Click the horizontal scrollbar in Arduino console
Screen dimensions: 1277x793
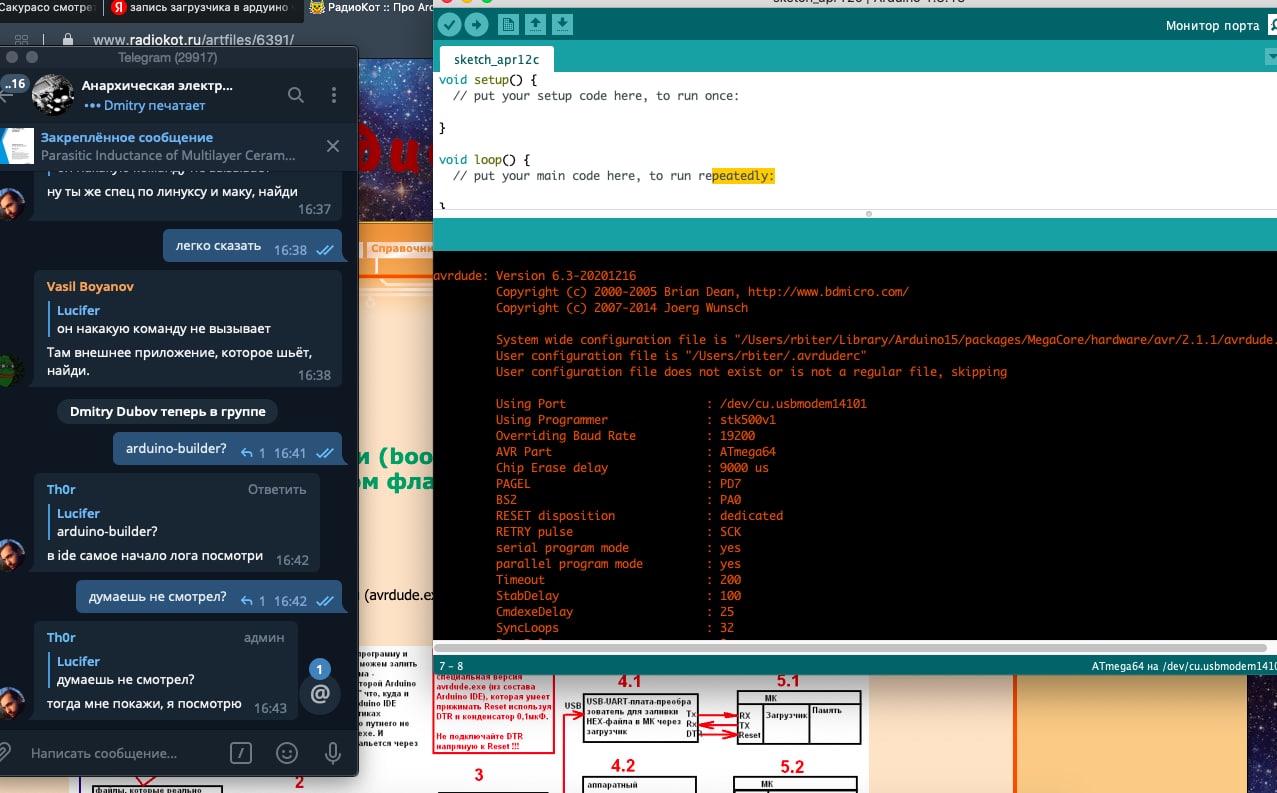[848, 647]
